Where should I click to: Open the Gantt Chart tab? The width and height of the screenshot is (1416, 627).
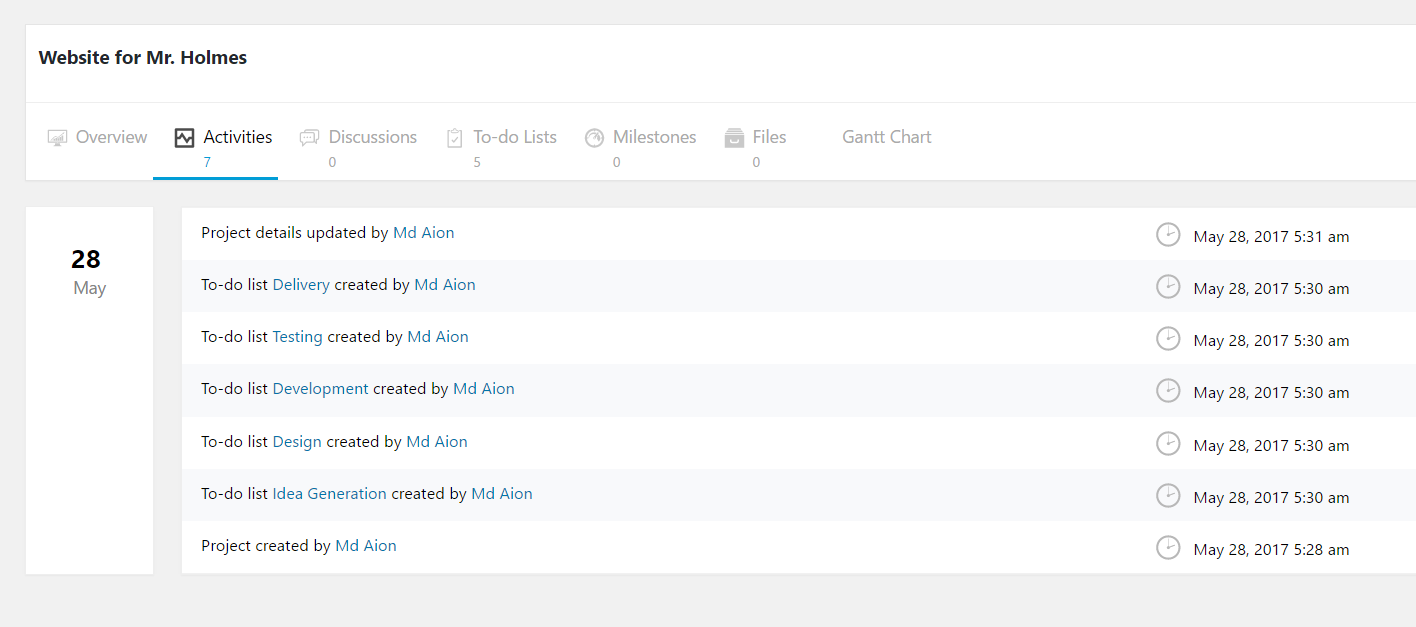point(886,137)
